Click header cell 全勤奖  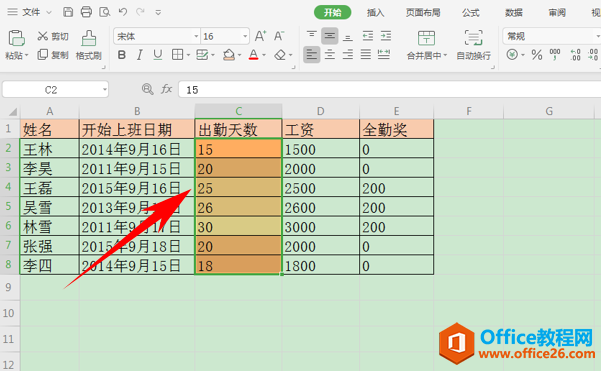pos(397,129)
